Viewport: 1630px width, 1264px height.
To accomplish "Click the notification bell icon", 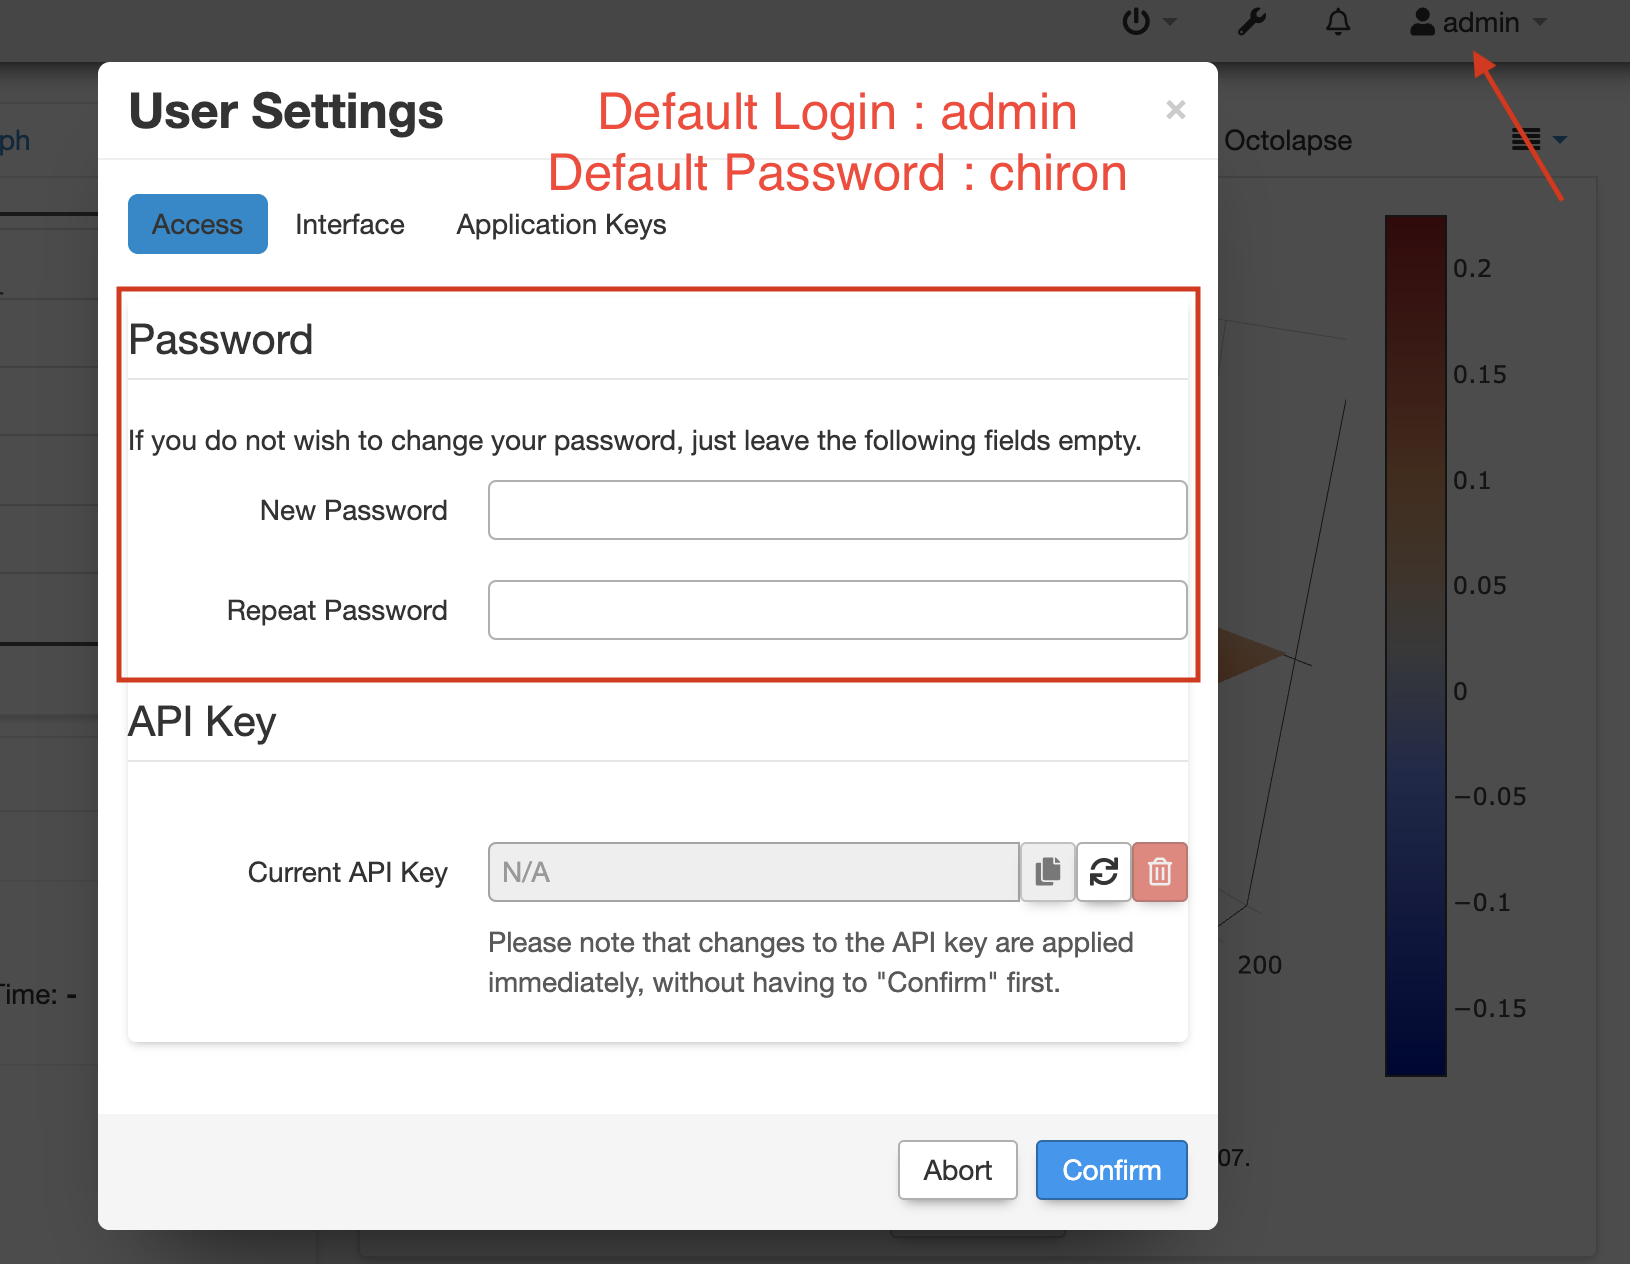I will 1338,22.
